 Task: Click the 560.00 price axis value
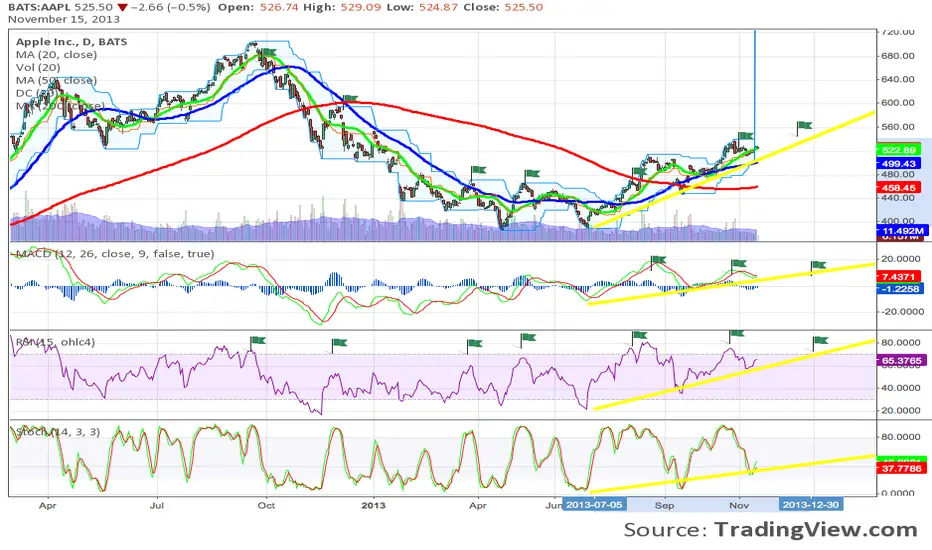899,127
